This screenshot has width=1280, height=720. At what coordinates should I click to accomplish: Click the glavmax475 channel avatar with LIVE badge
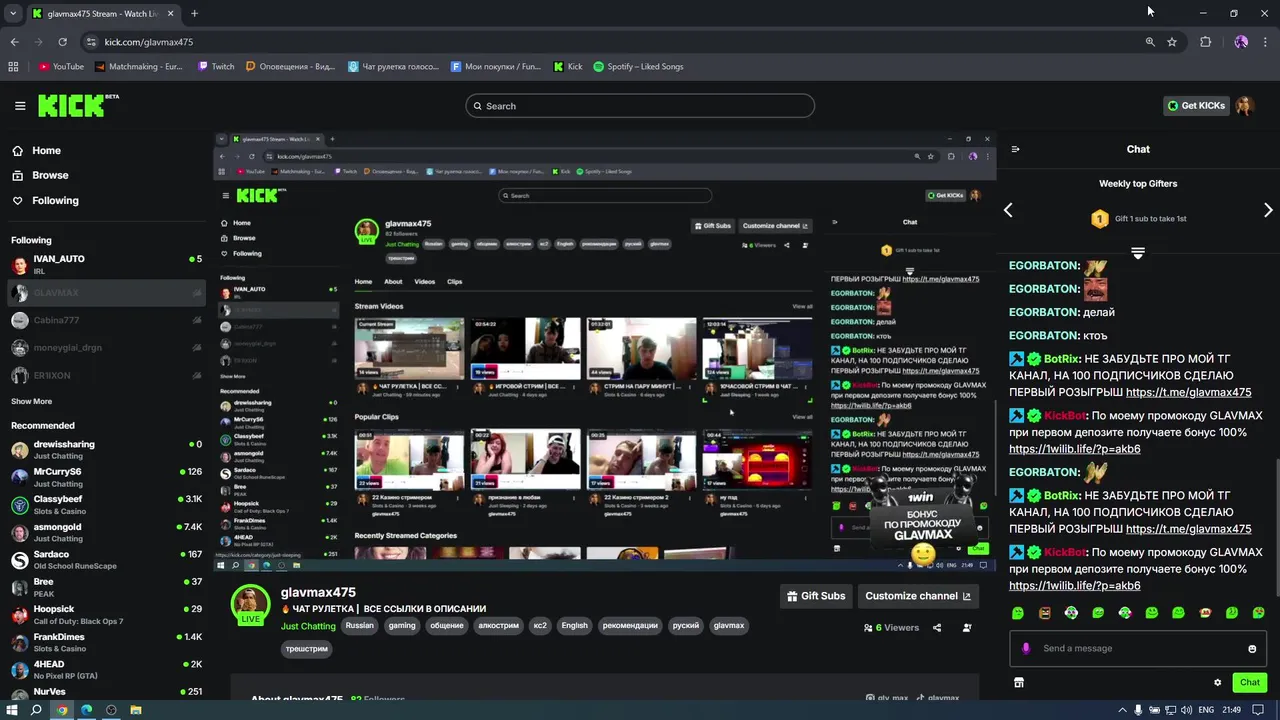pyautogui.click(x=250, y=606)
